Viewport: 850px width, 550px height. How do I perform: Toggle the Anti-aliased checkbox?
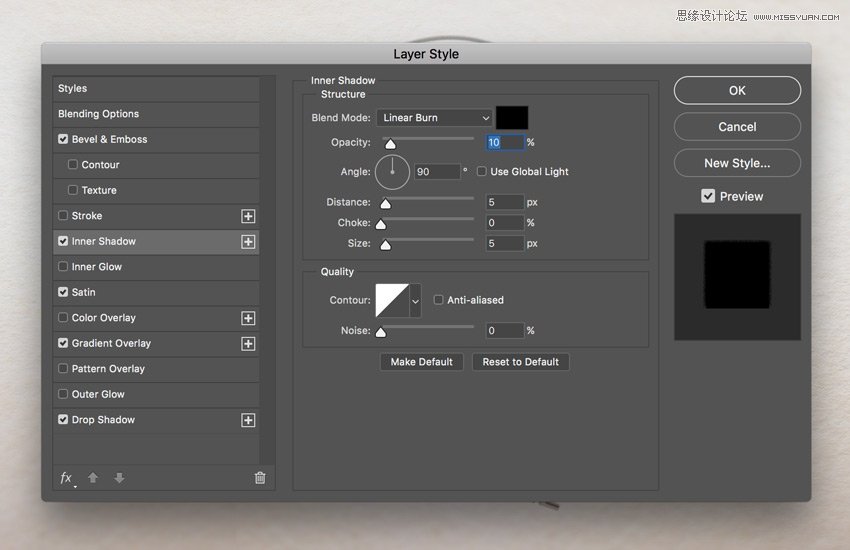click(438, 300)
